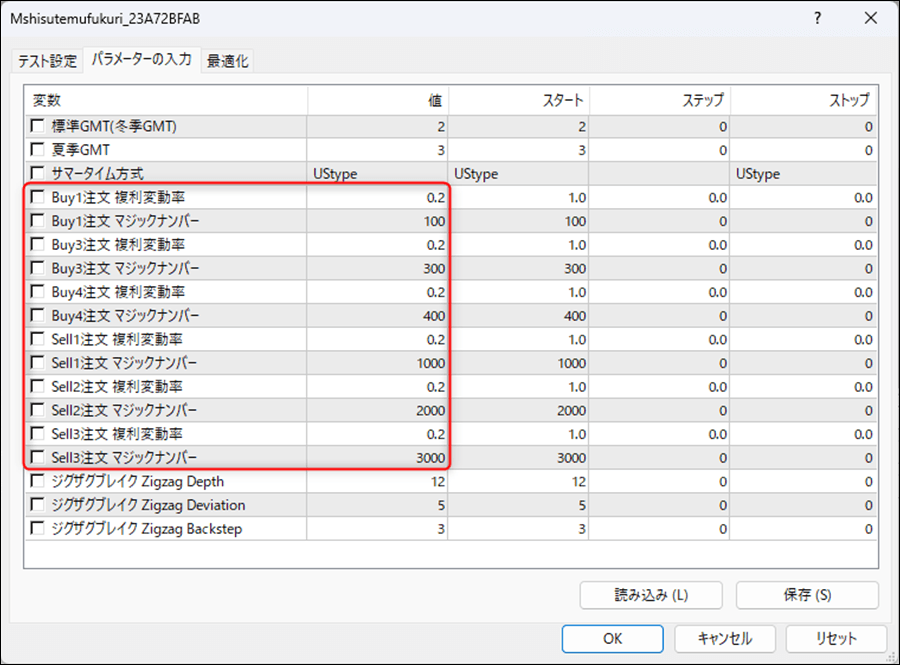
Task: Open the サマータイム方式 stop UStype field
Action: [803, 174]
